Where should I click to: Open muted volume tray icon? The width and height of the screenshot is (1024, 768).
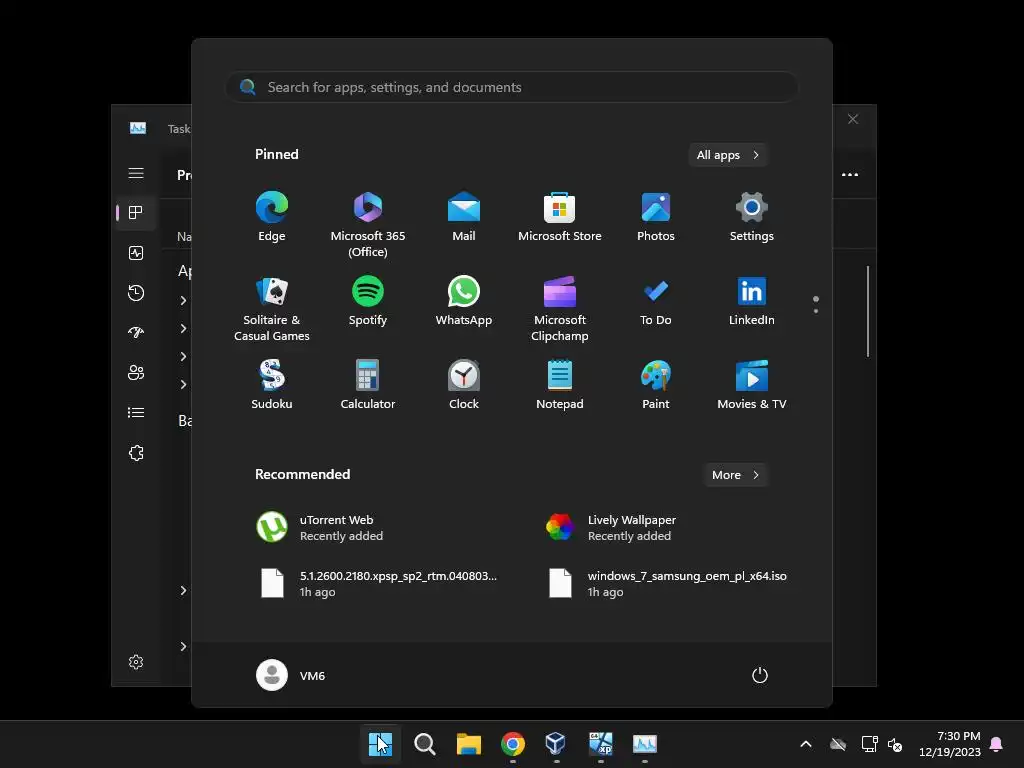(895, 744)
